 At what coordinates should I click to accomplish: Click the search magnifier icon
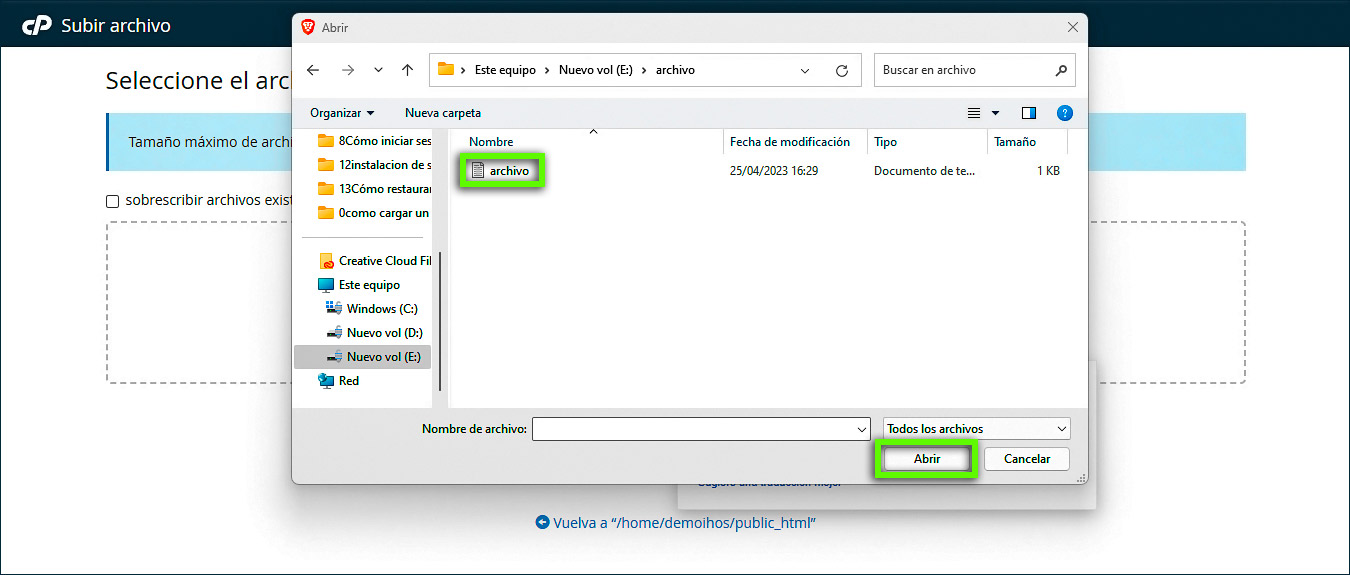[x=1061, y=70]
